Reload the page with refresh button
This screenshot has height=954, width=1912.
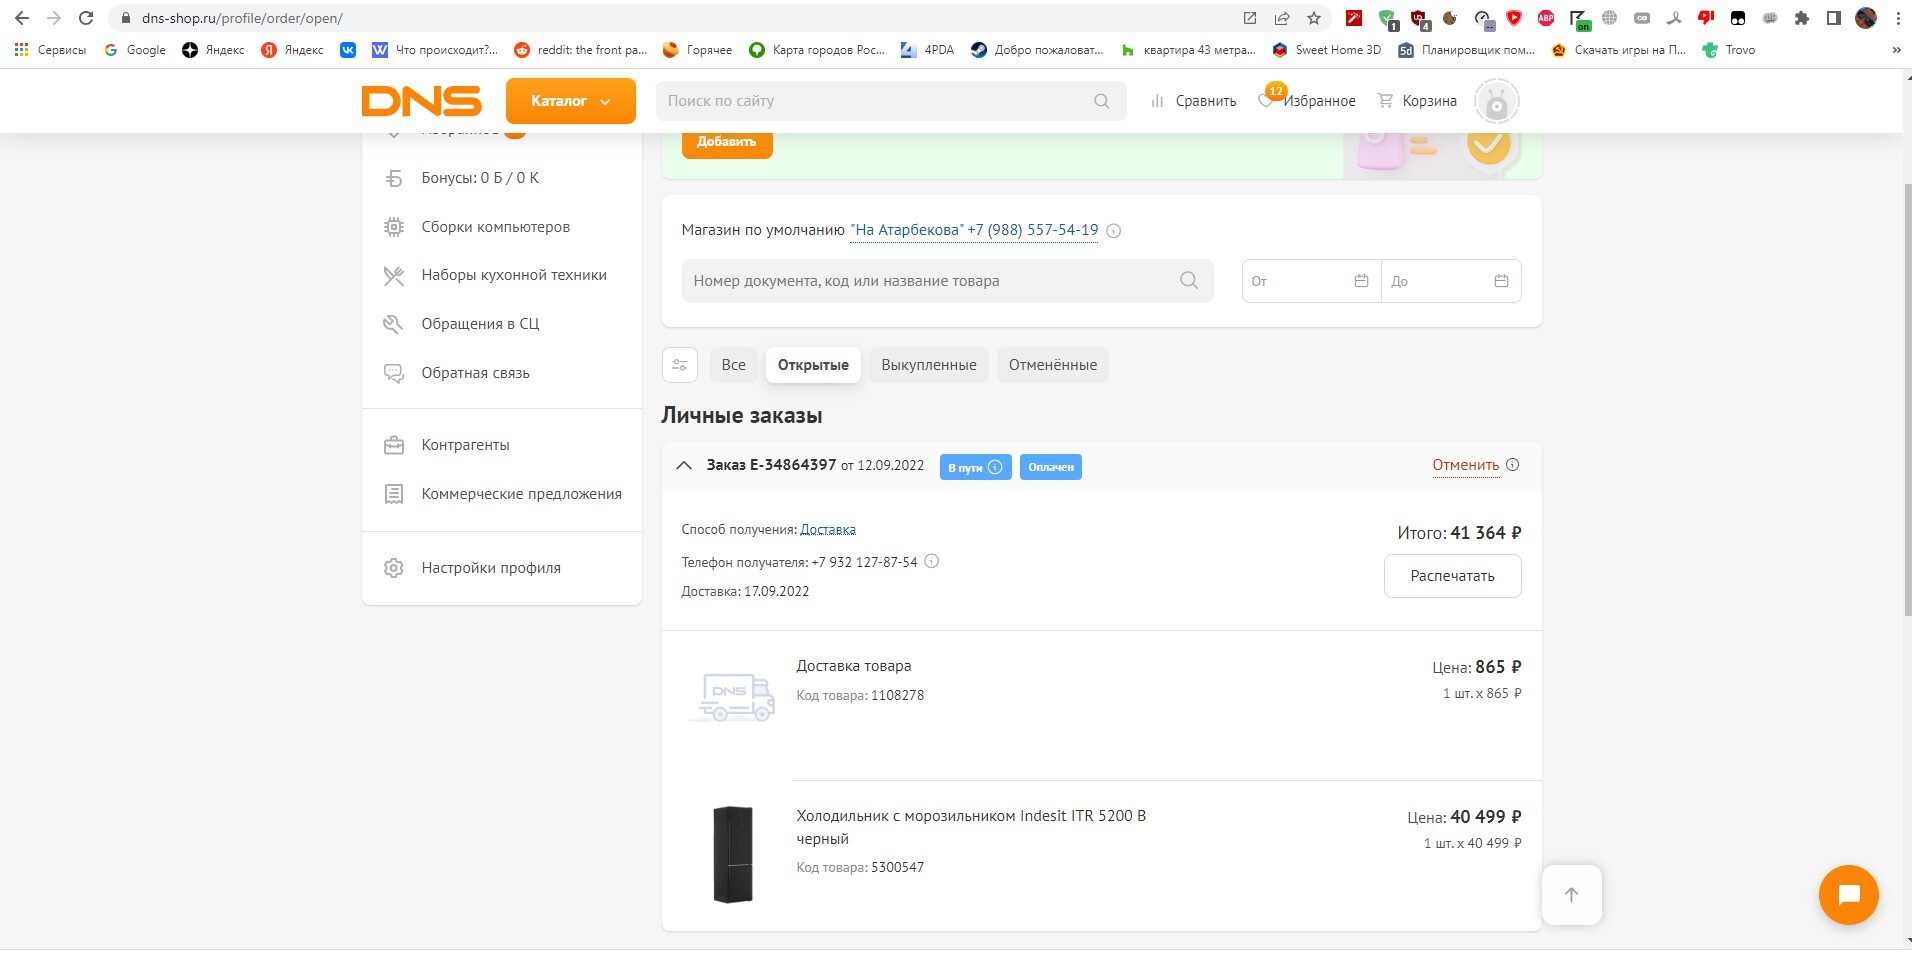point(86,18)
